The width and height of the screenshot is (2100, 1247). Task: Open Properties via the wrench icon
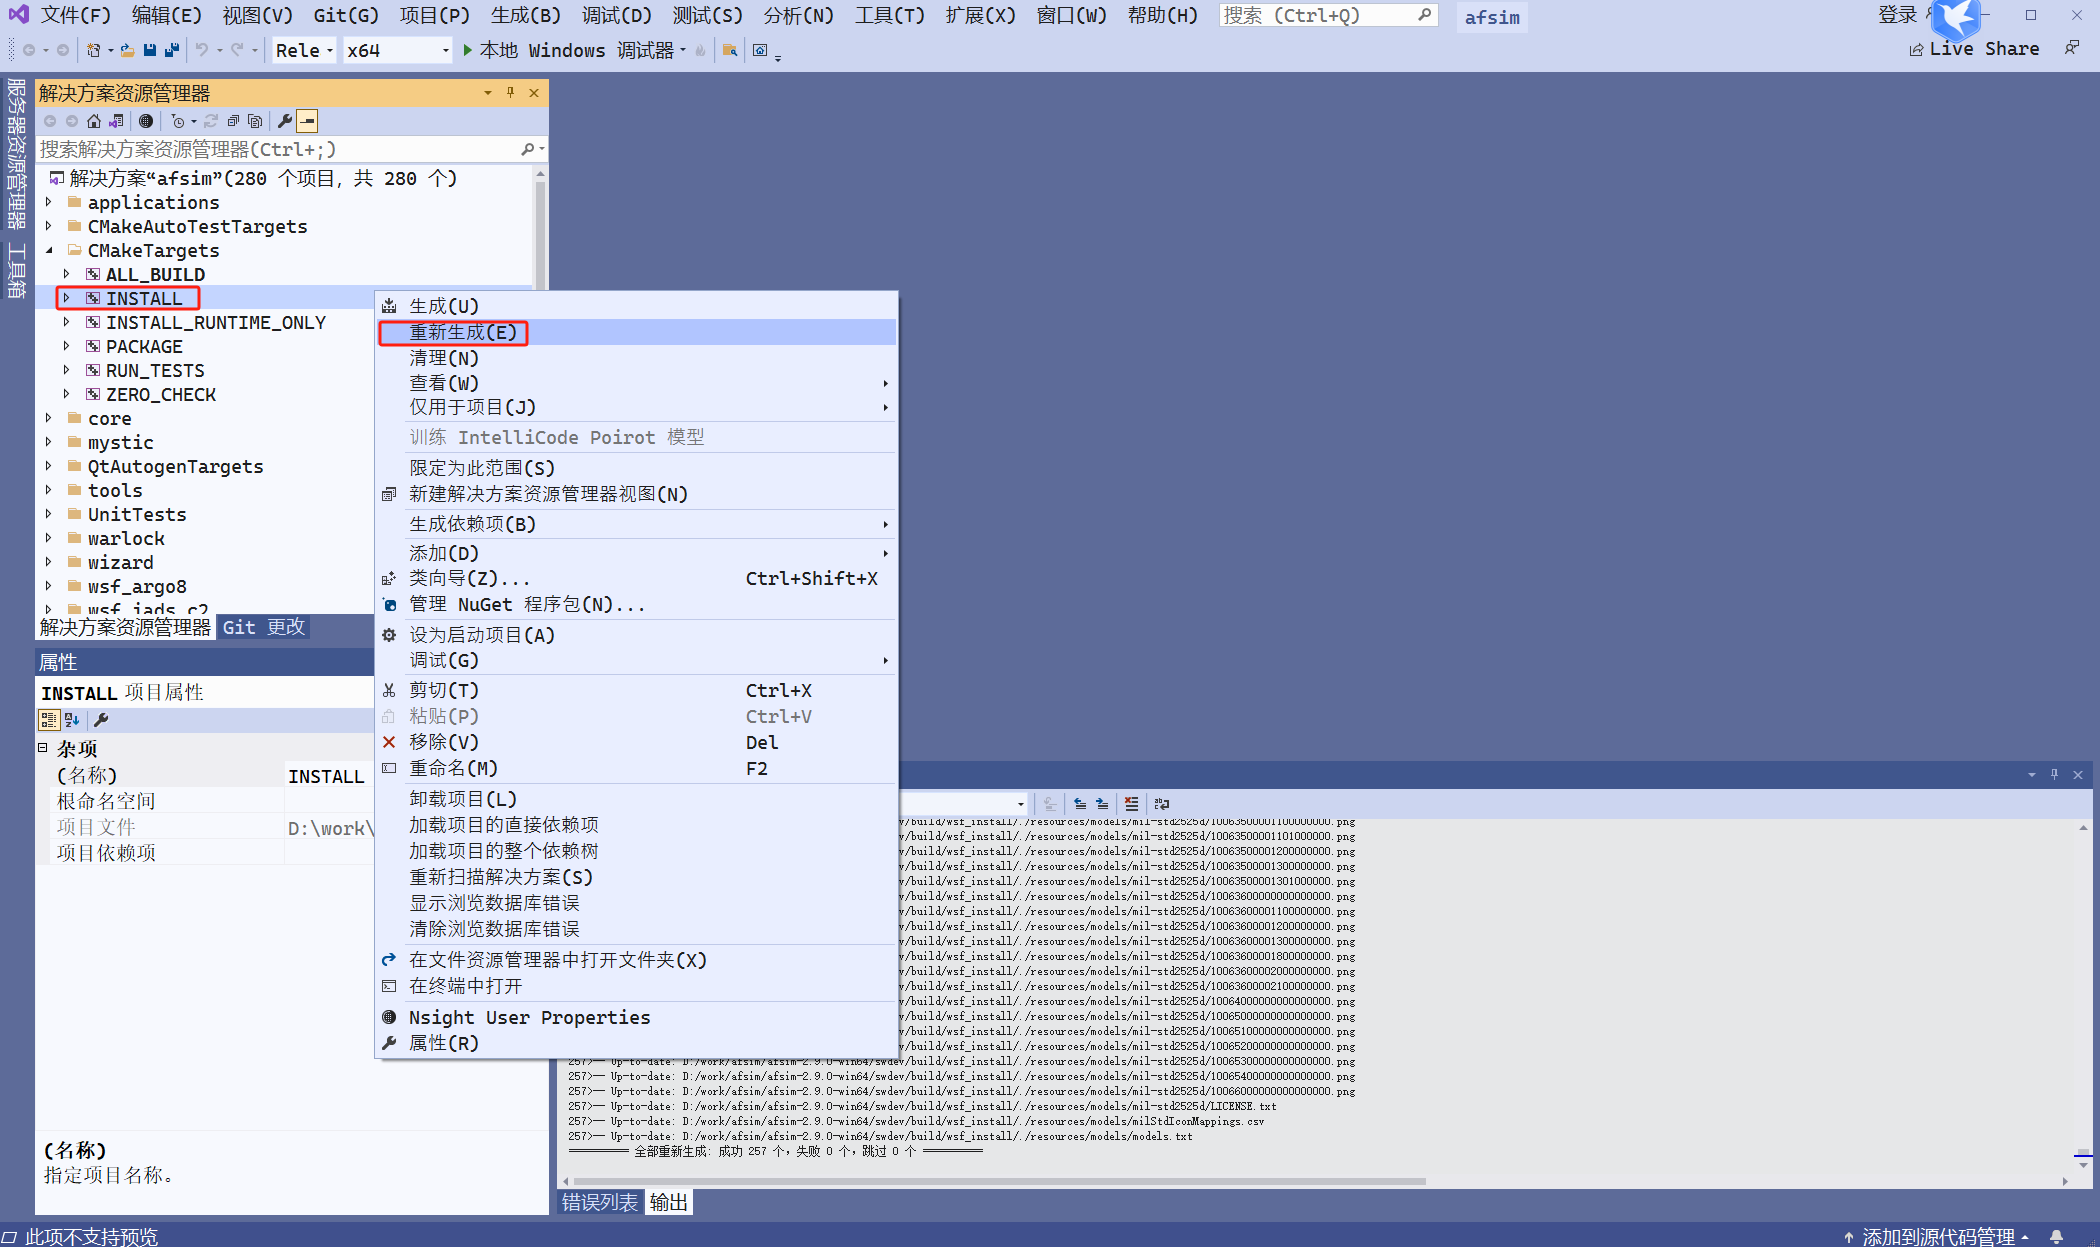[285, 120]
